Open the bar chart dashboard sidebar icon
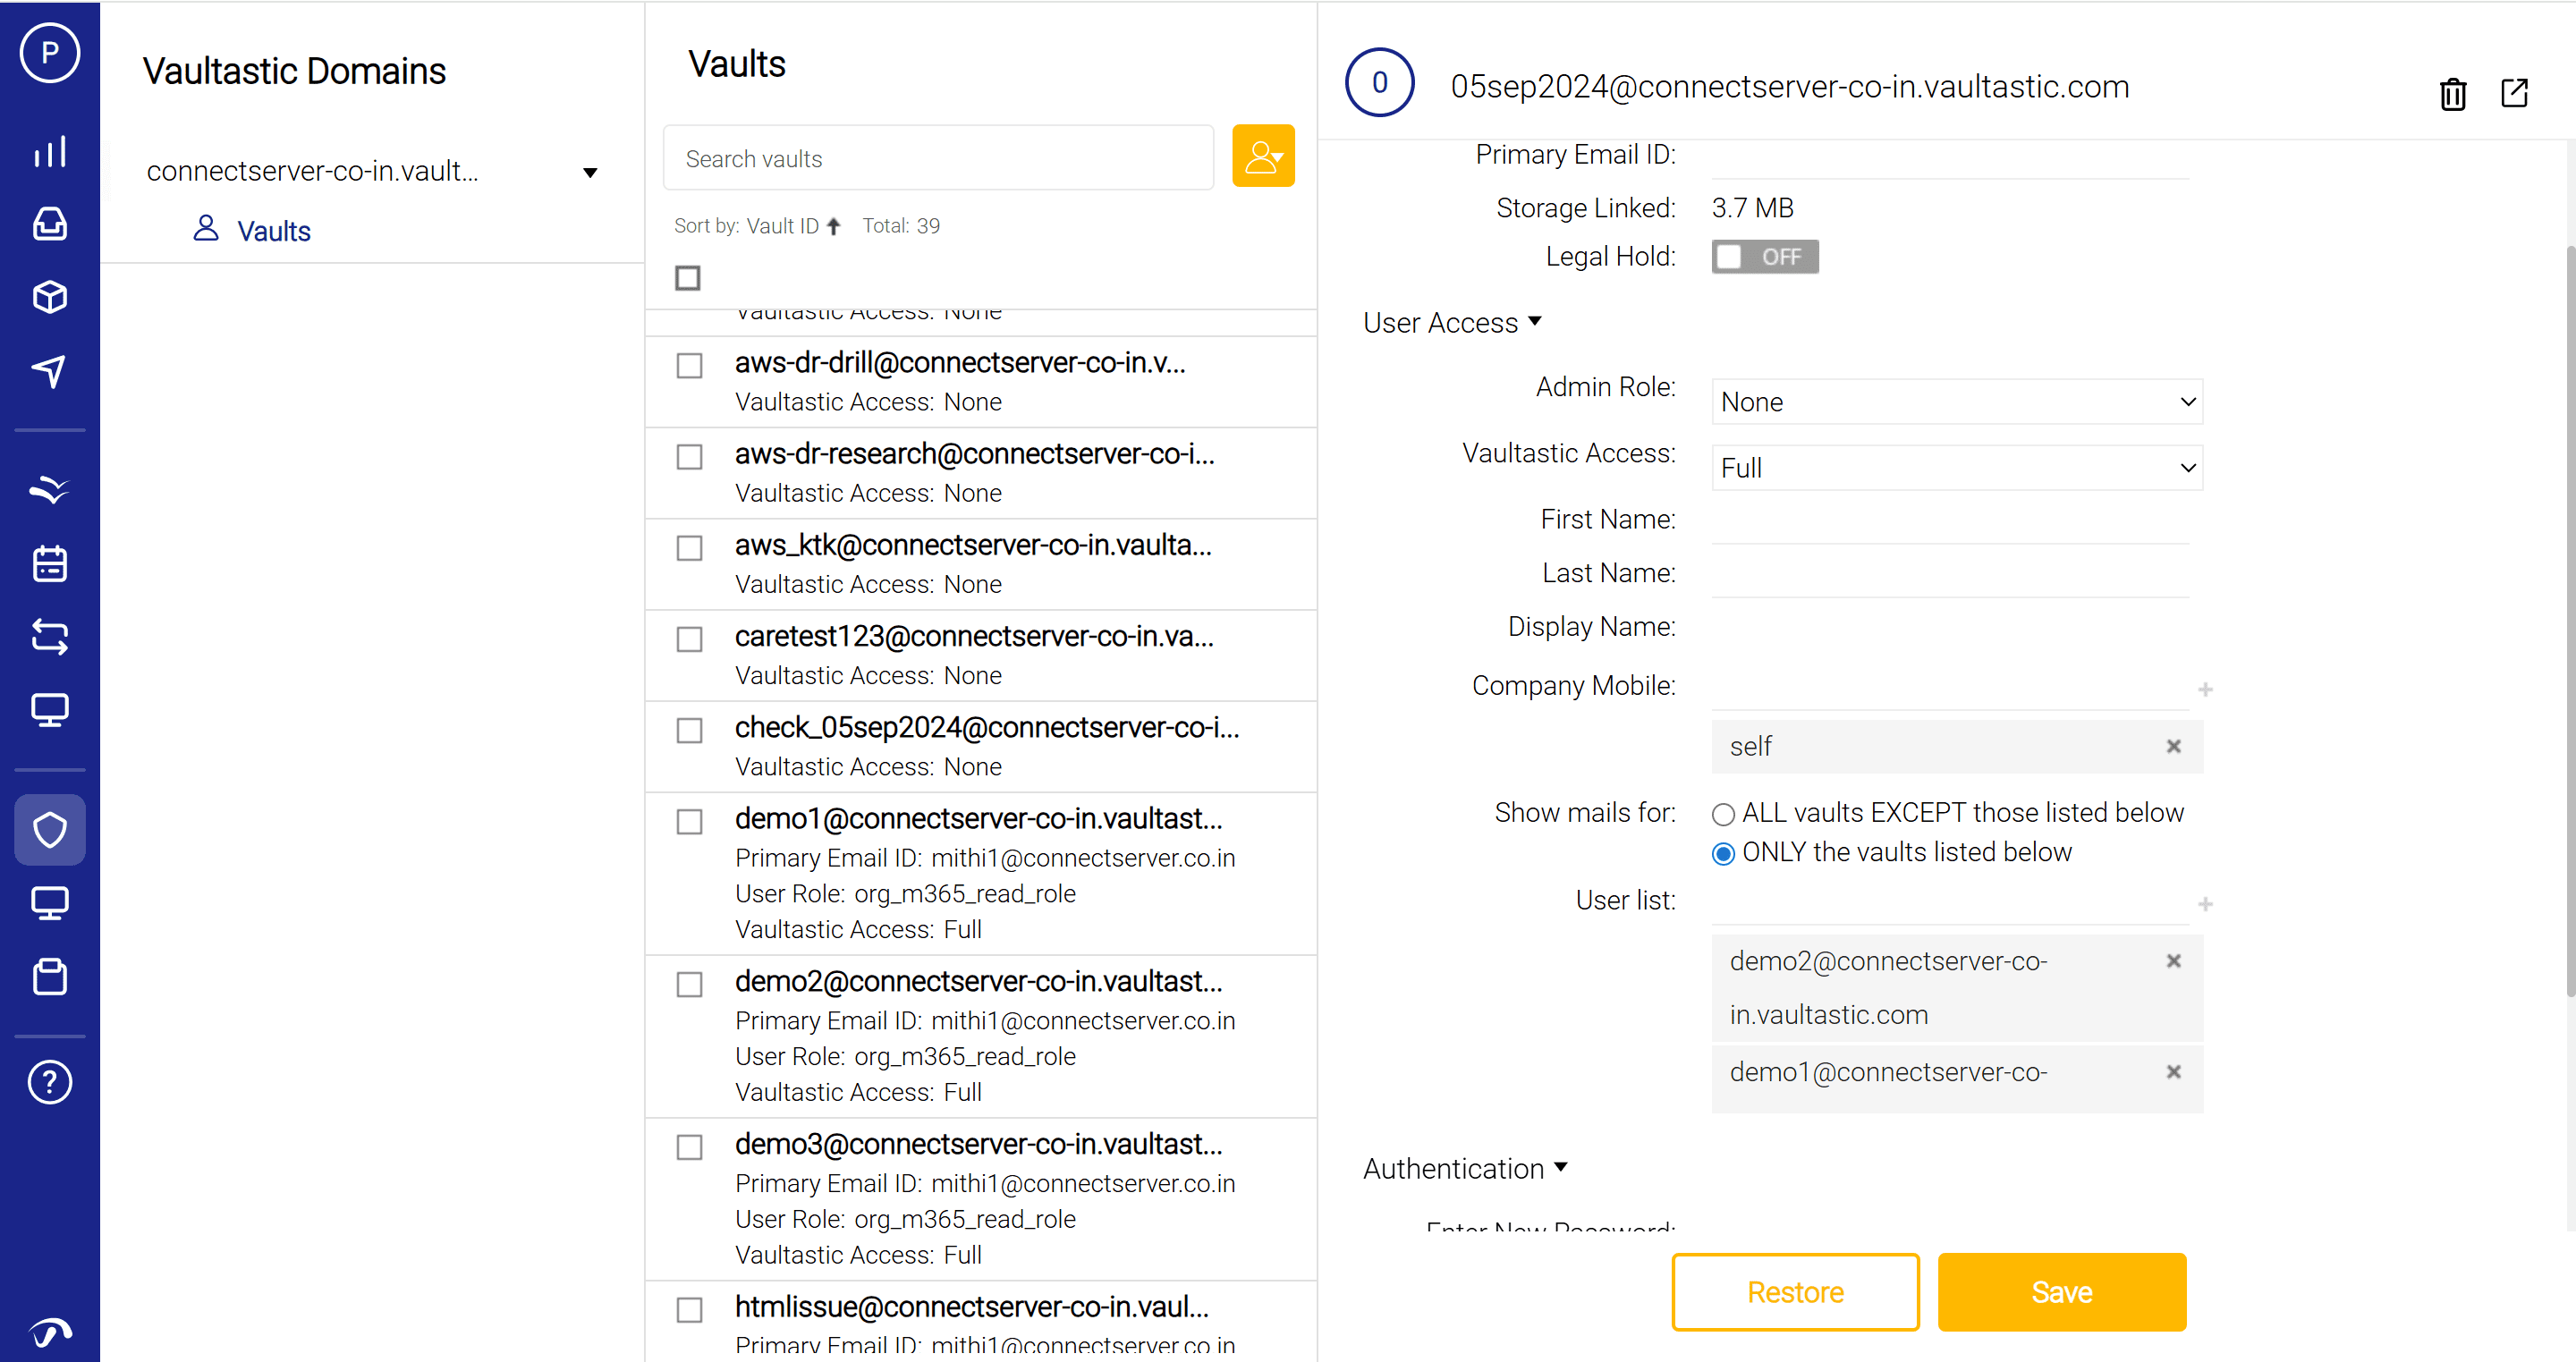Screen dimensions: 2576x1362 (x=49, y=152)
